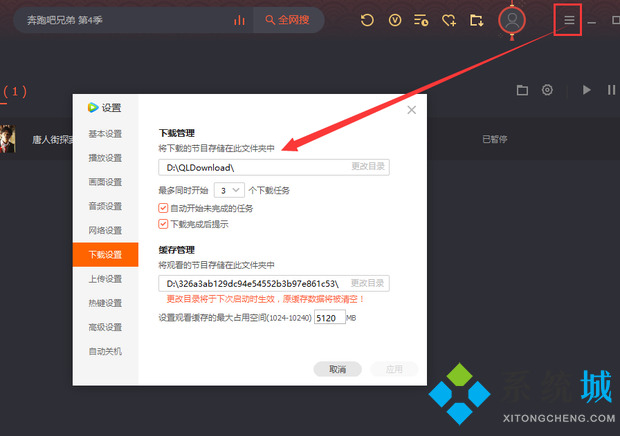
Task: Select 热键设置 in settings sidebar
Action: [105, 303]
